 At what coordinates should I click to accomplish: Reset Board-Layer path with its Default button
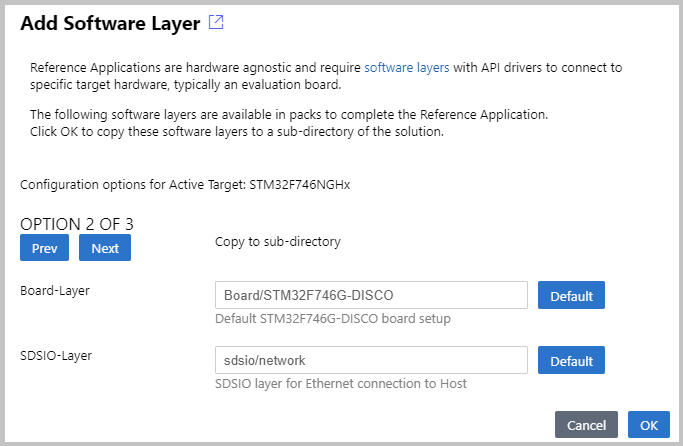pos(571,295)
